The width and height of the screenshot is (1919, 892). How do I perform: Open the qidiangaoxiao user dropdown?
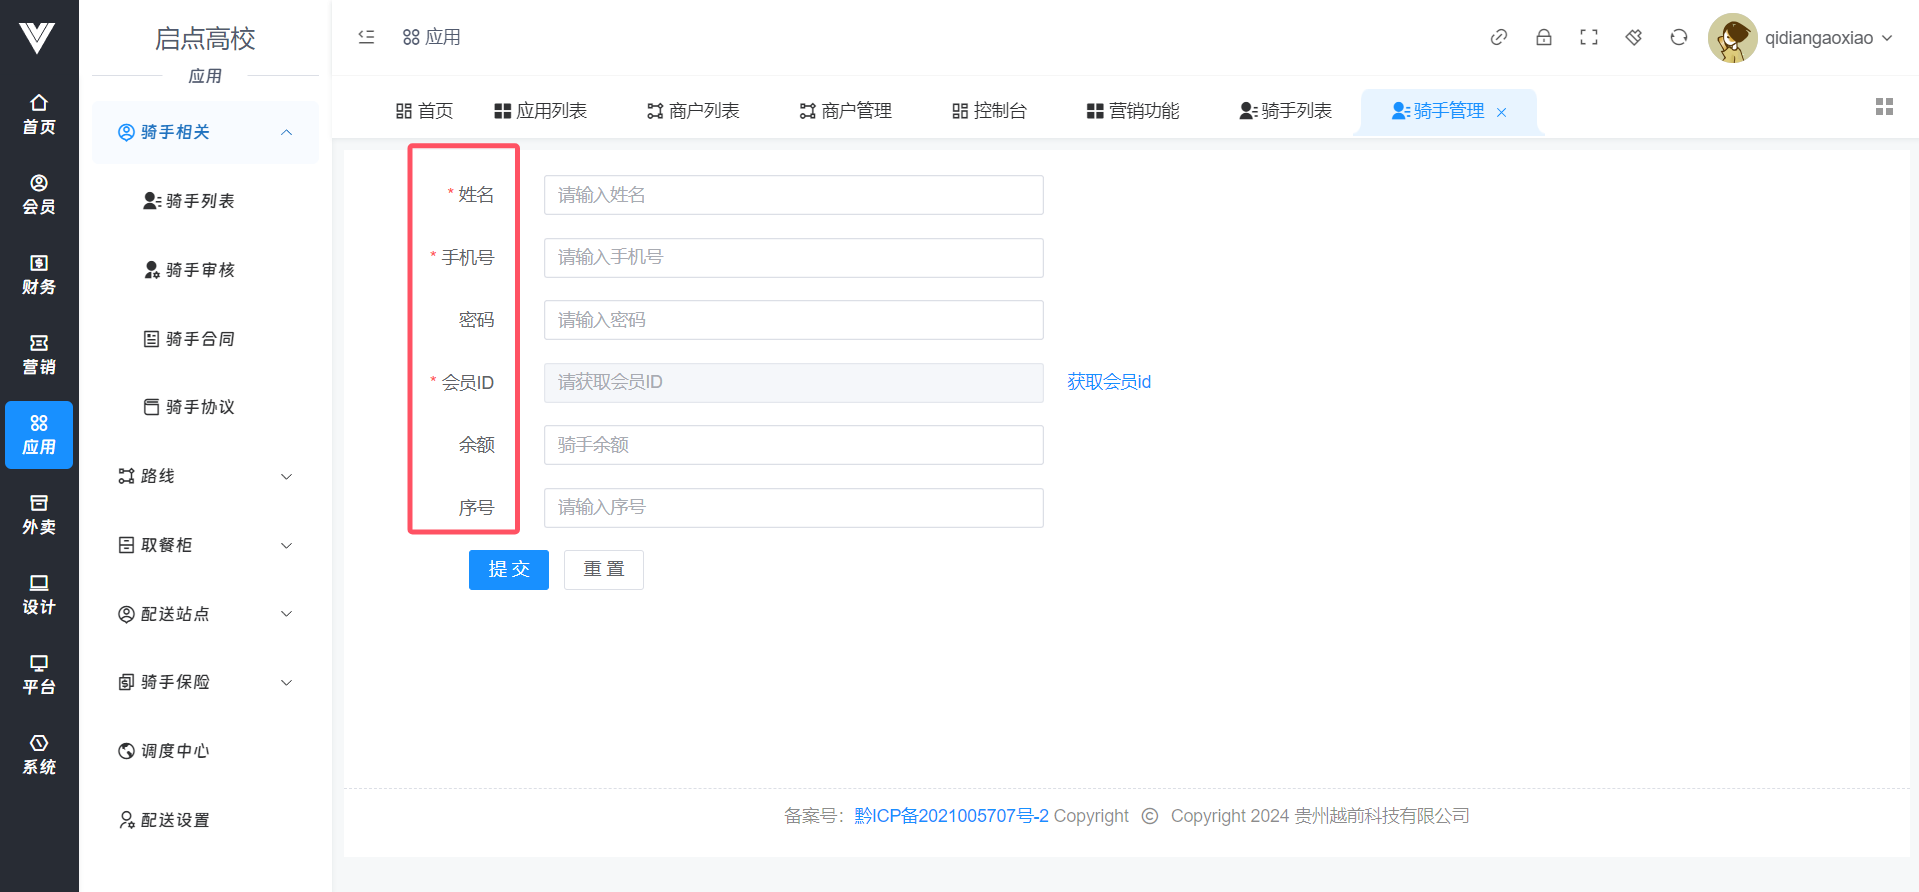tap(1801, 38)
